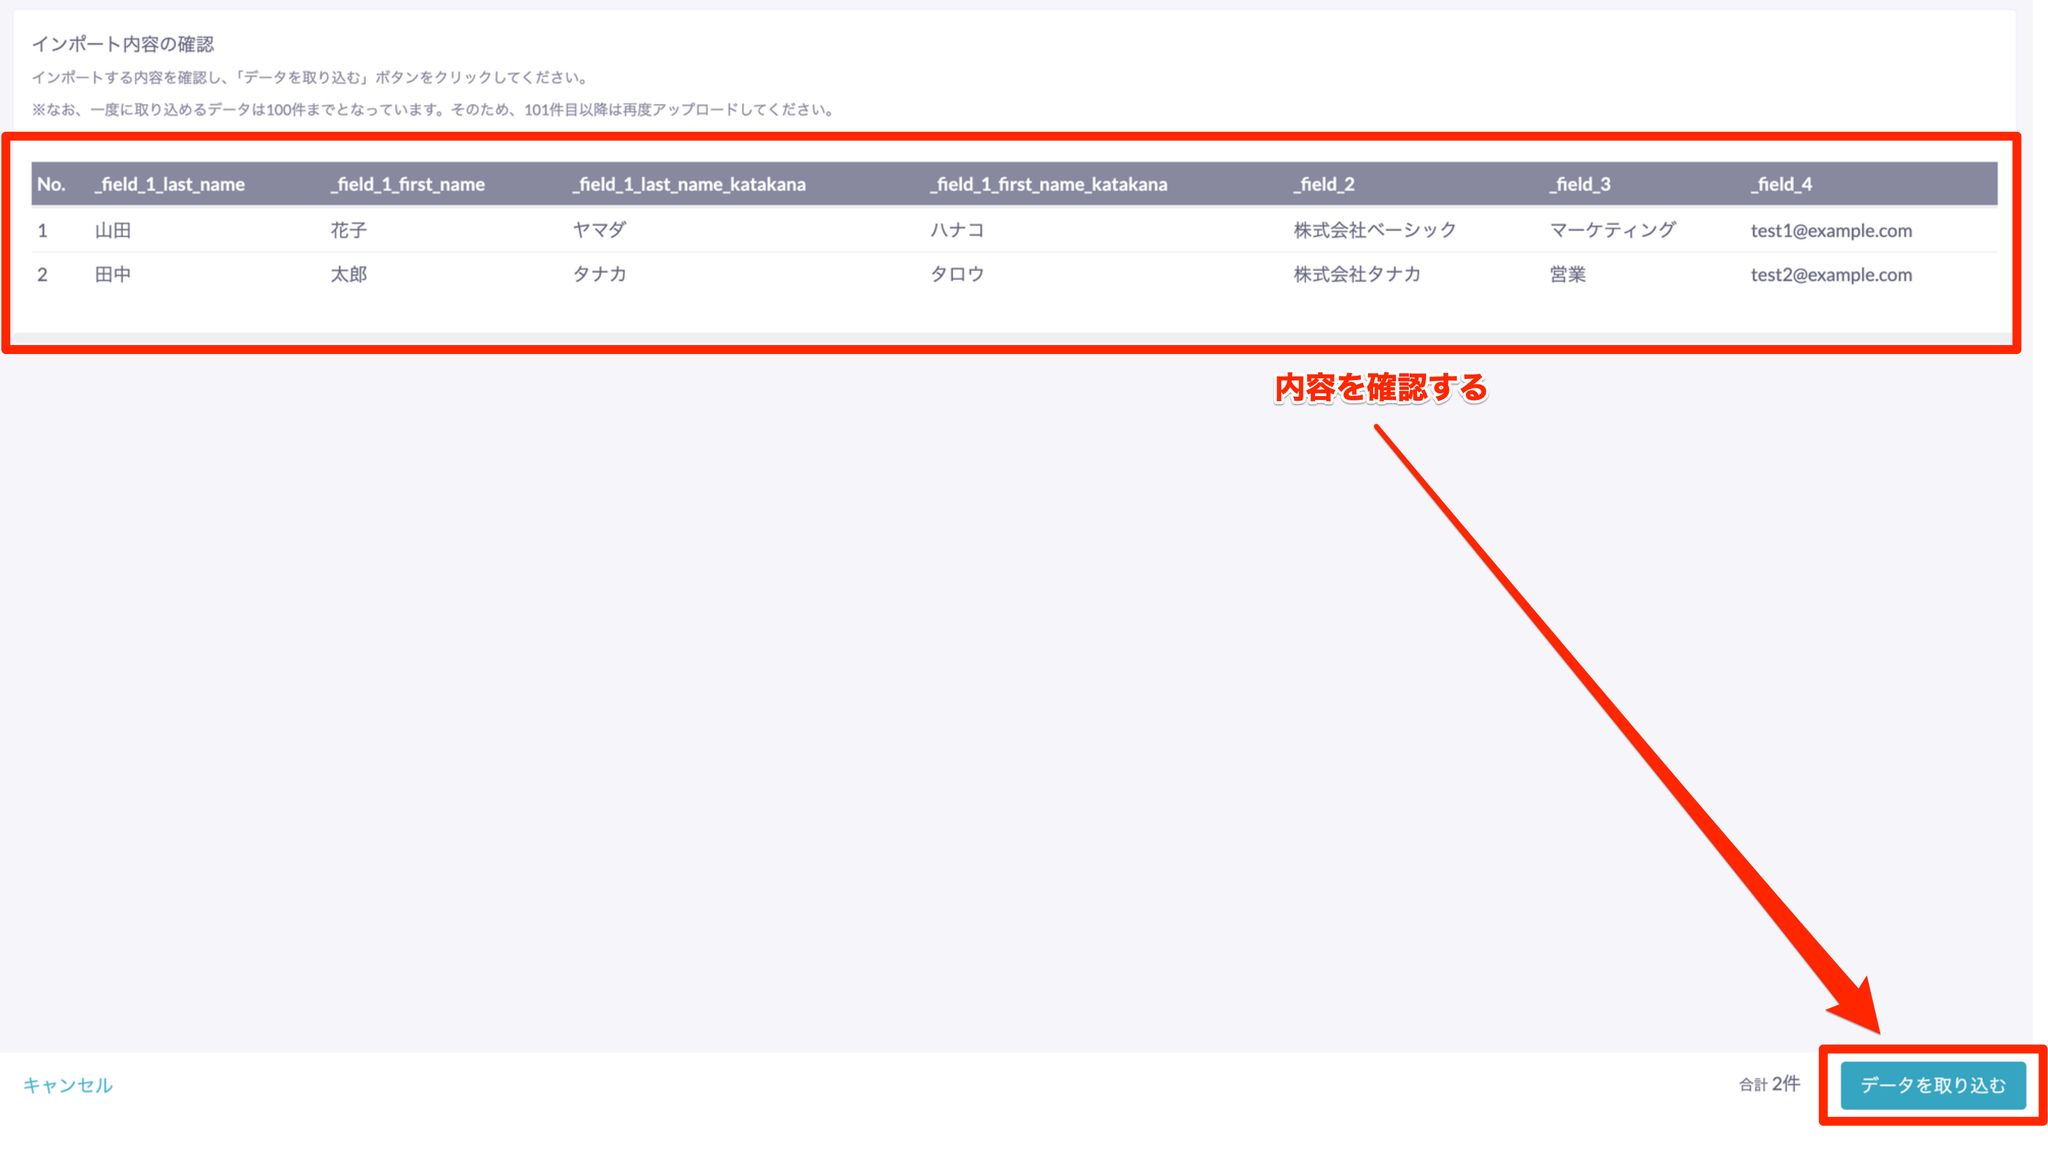
Task: Click the 株式会社ベーシック company cell
Action: coord(1374,230)
